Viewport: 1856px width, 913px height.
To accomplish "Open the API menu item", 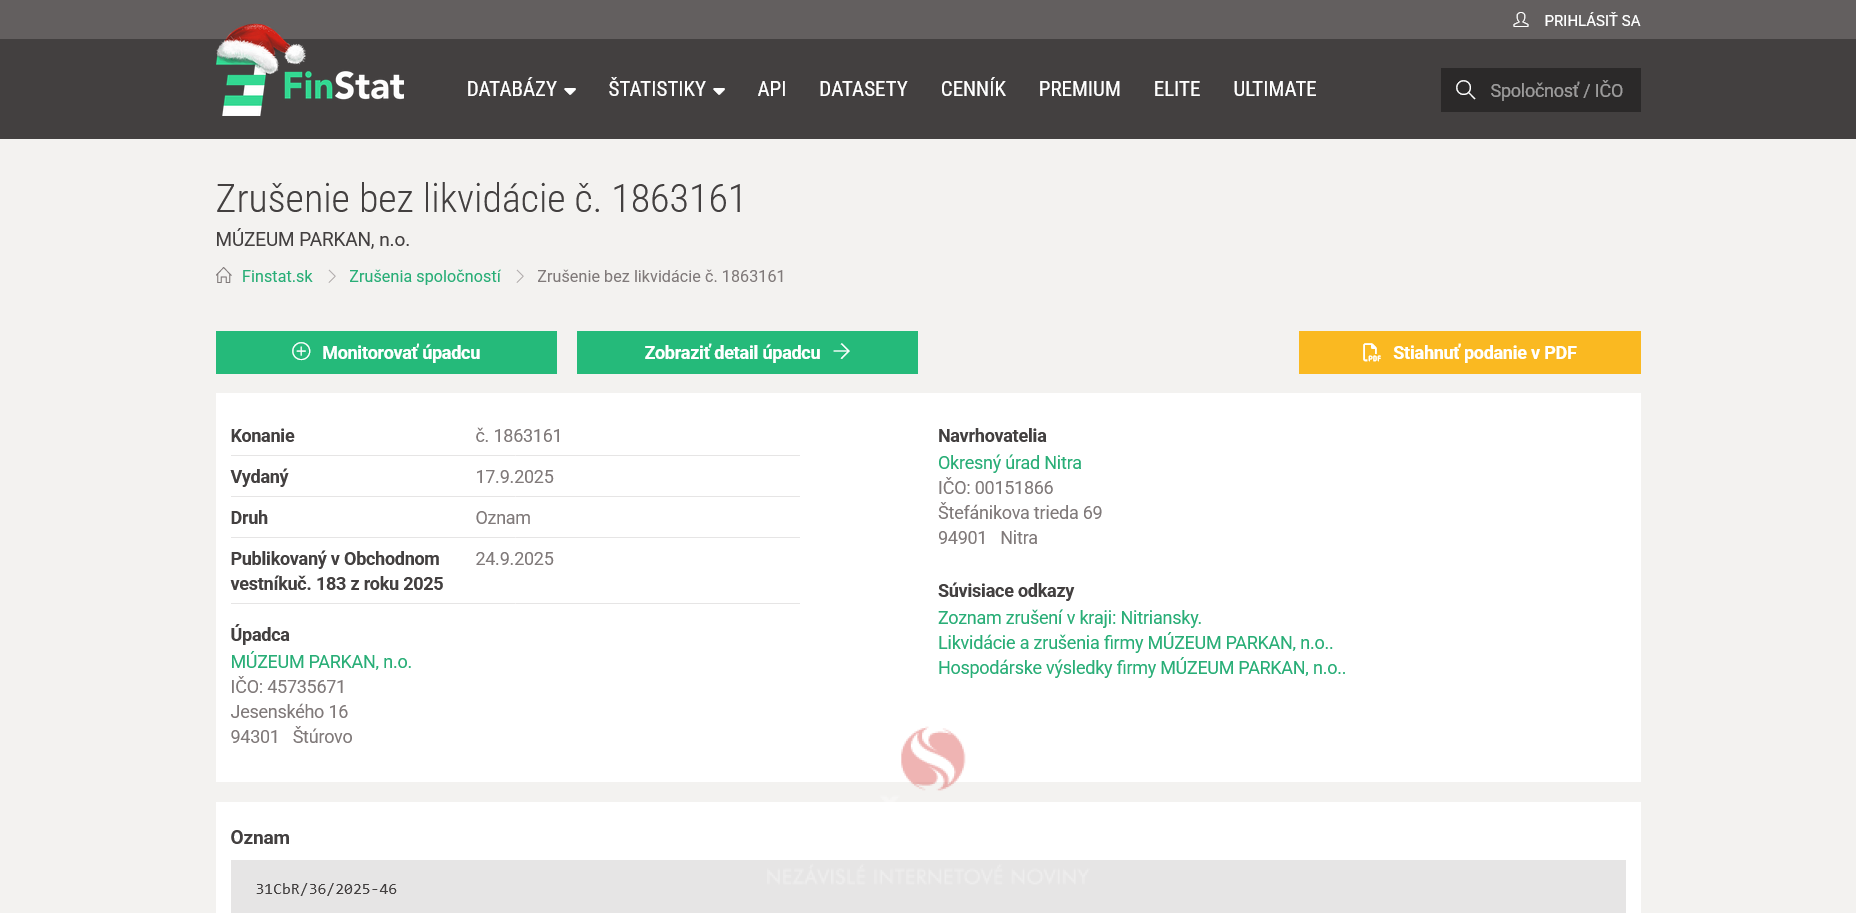I will pos(771,89).
